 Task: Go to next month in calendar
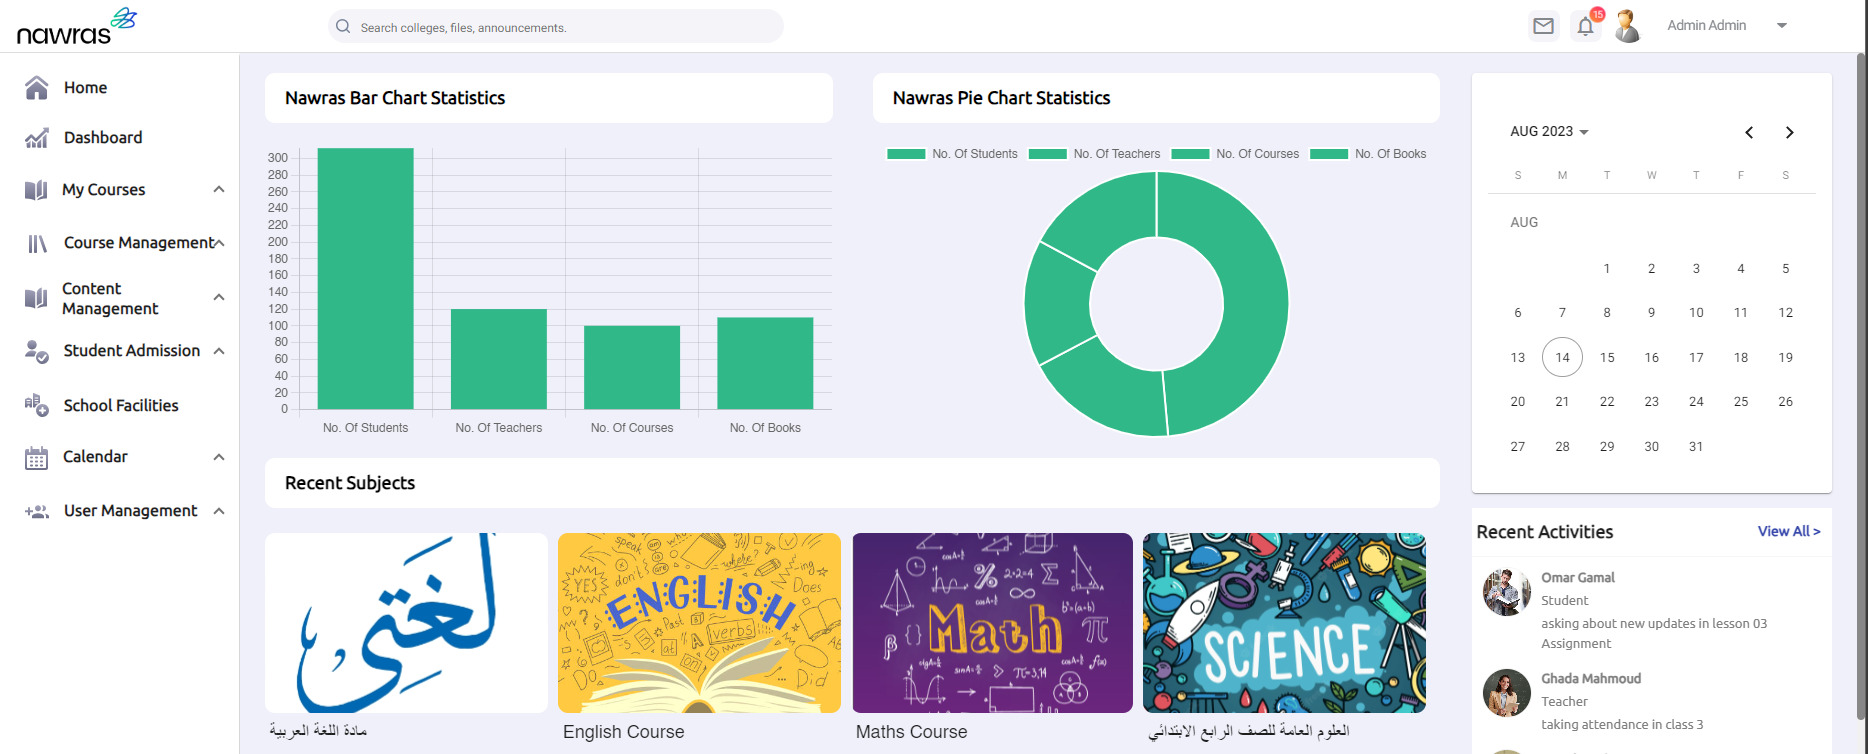pyautogui.click(x=1790, y=132)
